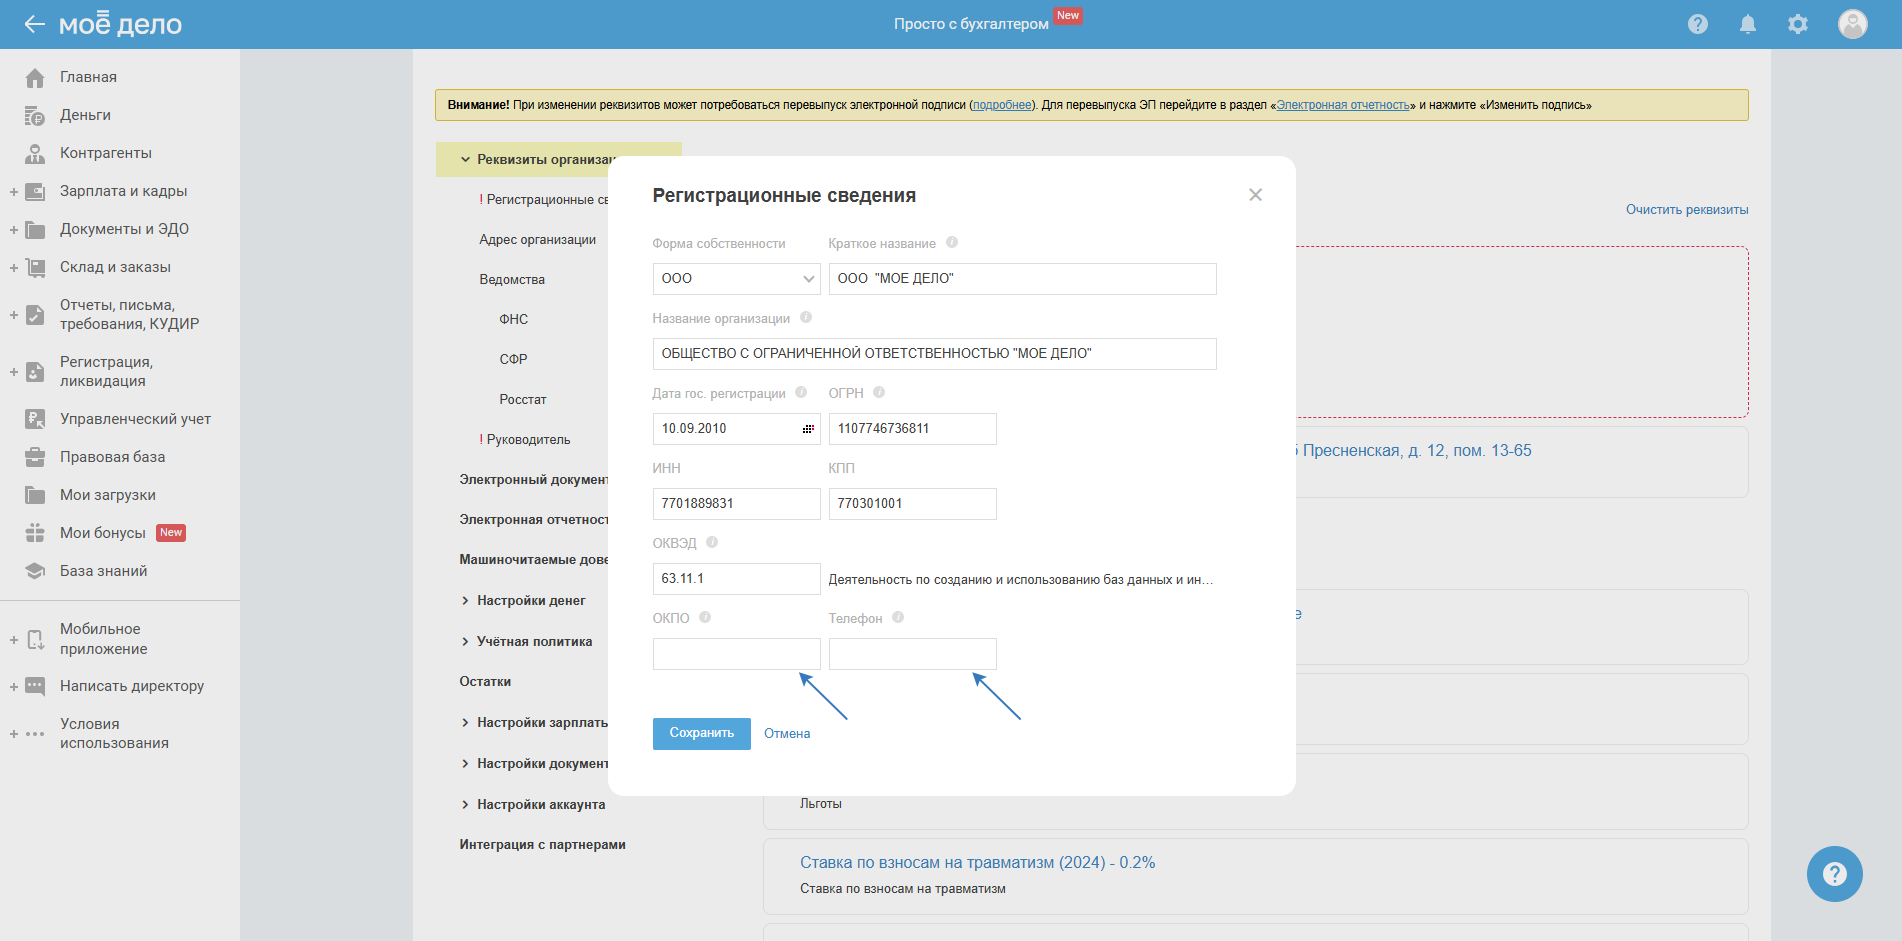This screenshot has width=1902, height=941.
Task: Open Интеграция с партнерами settings item
Action: point(542,844)
